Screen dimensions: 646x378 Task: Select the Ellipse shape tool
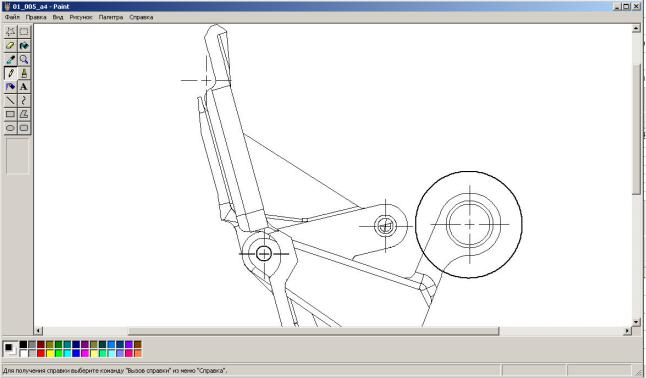click(10, 128)
